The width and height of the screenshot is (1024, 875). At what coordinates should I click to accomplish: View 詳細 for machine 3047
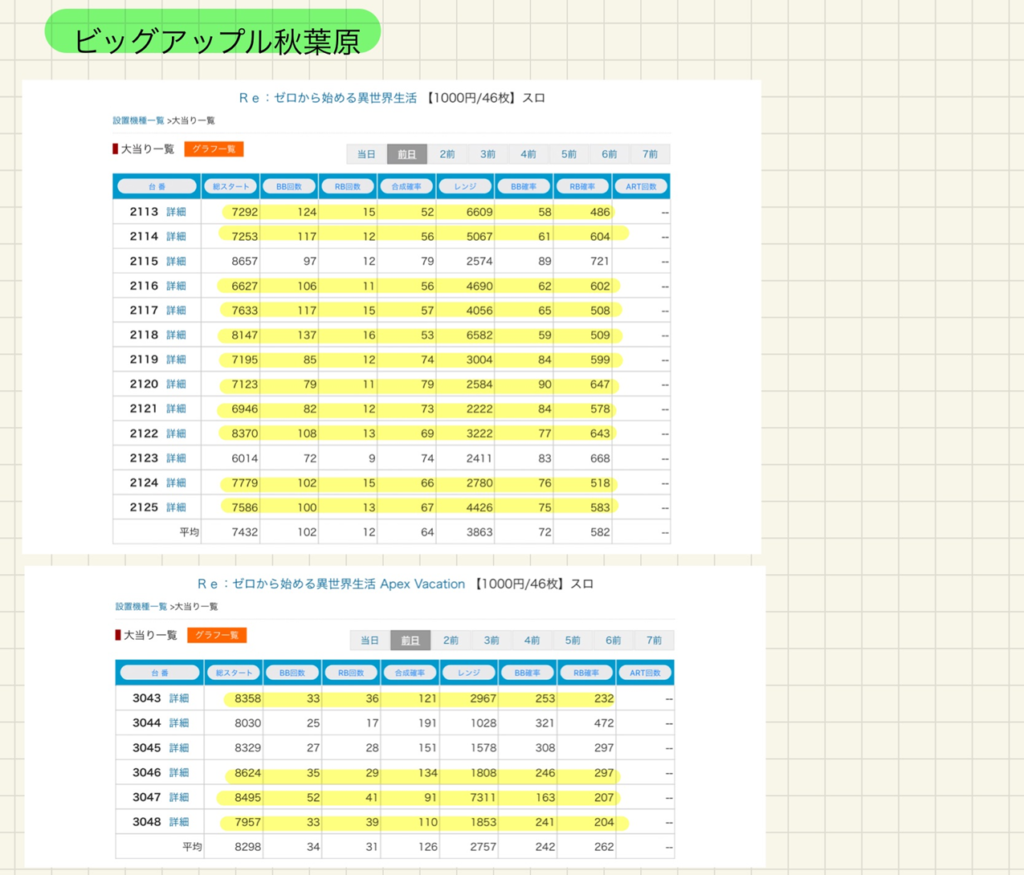point(179,797)
